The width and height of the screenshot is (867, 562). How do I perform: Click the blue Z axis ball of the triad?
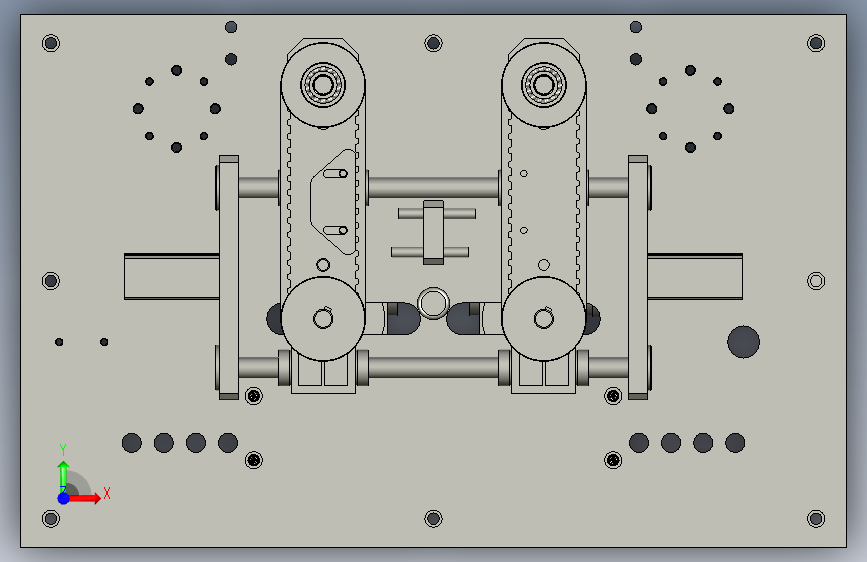pos(64,498)
